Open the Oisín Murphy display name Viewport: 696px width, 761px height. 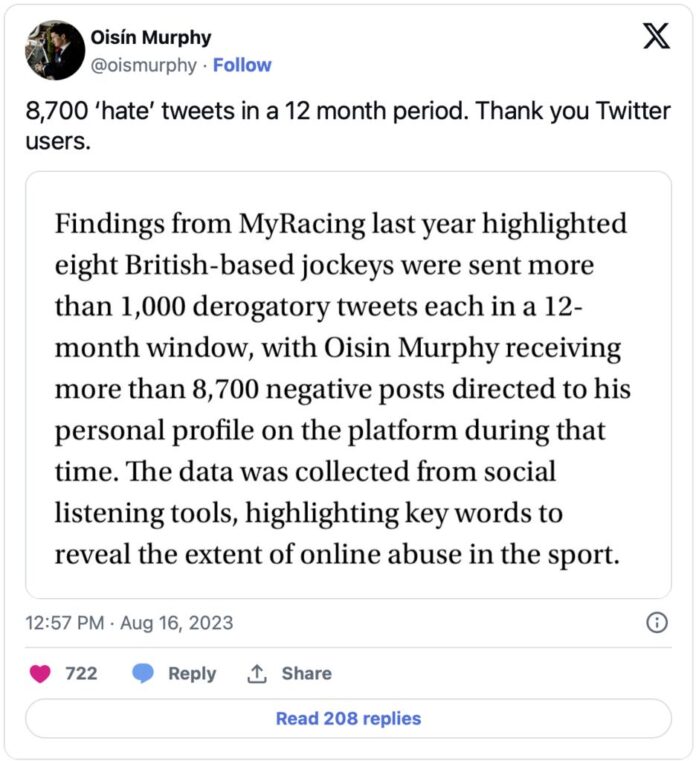(151, 37)
